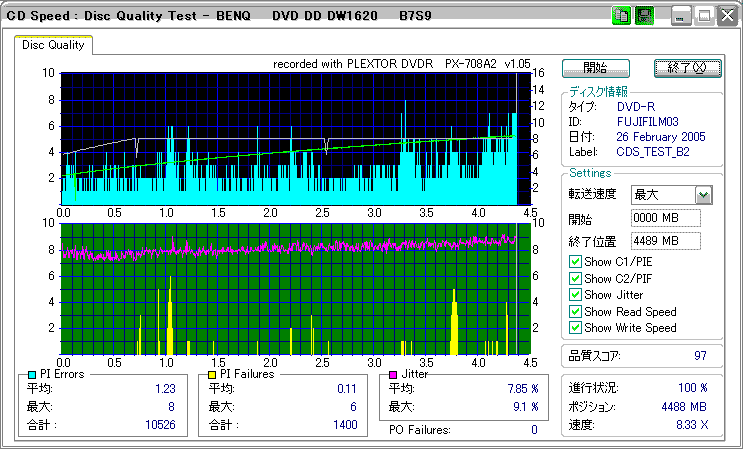Click the 開始 0000 MB input field

666,218
